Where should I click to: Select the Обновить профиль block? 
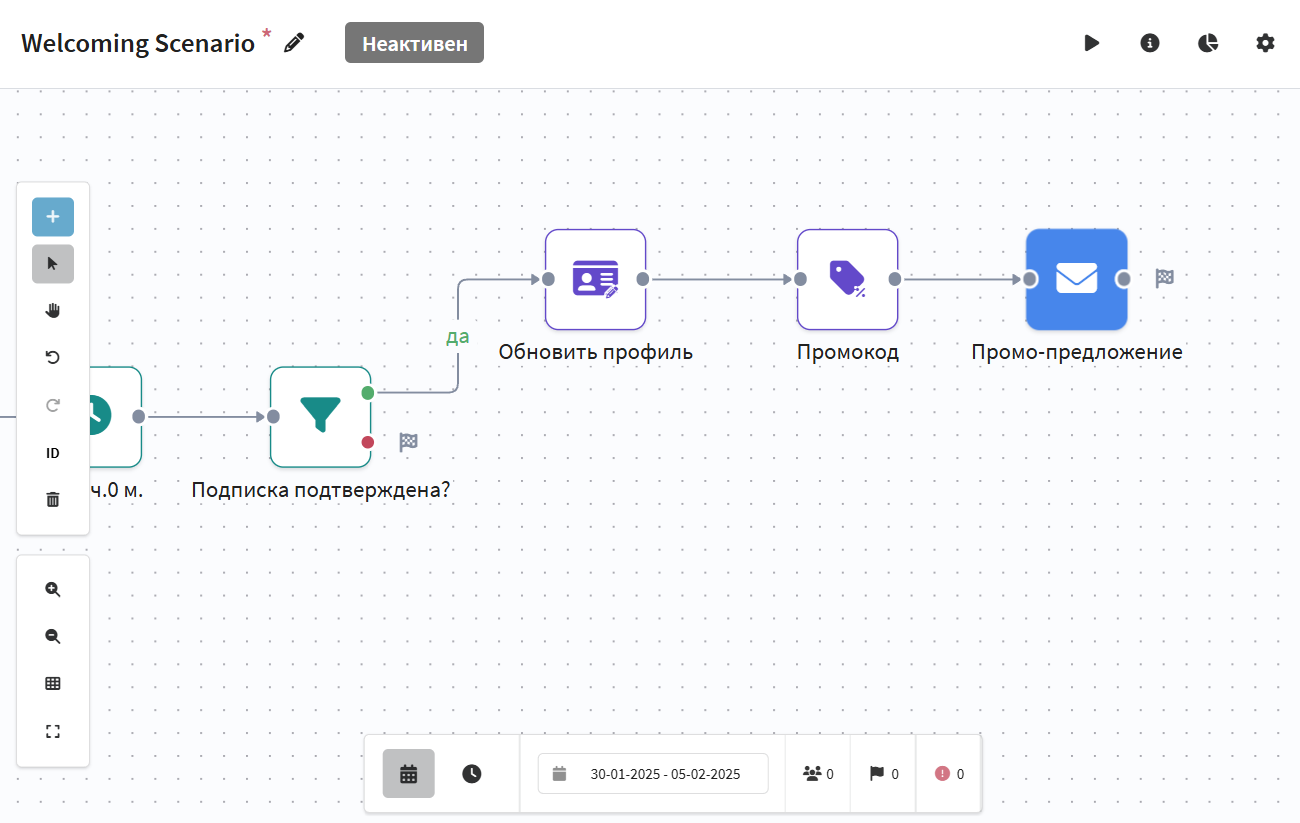595,279
